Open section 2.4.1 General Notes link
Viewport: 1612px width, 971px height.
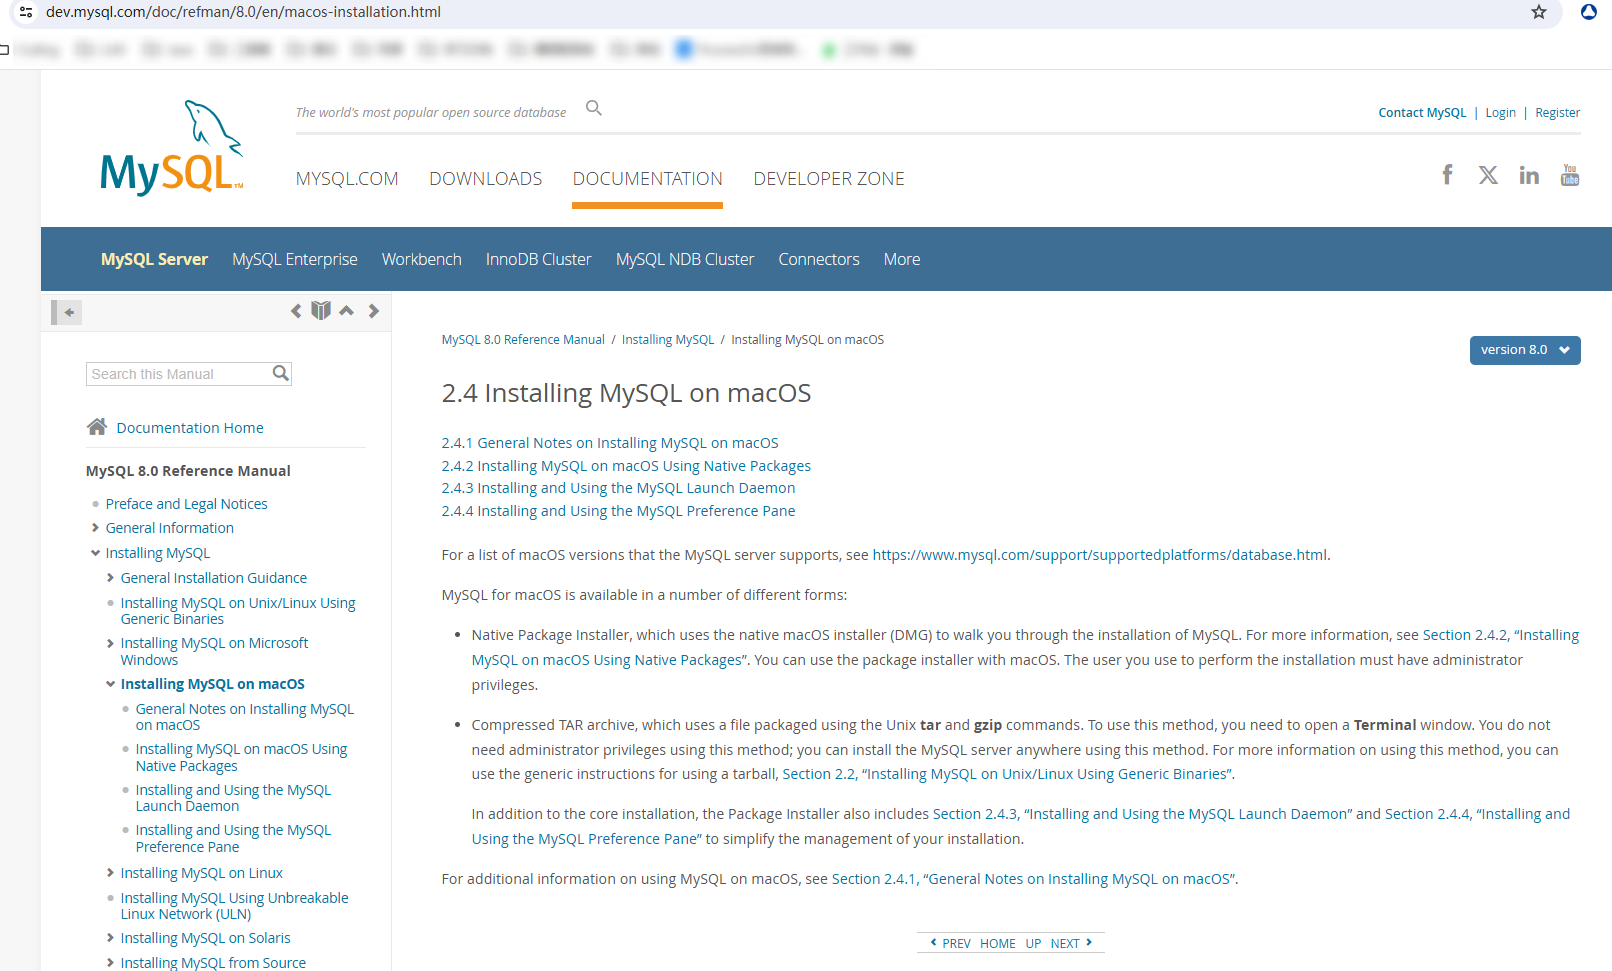(x=610, y=443)
